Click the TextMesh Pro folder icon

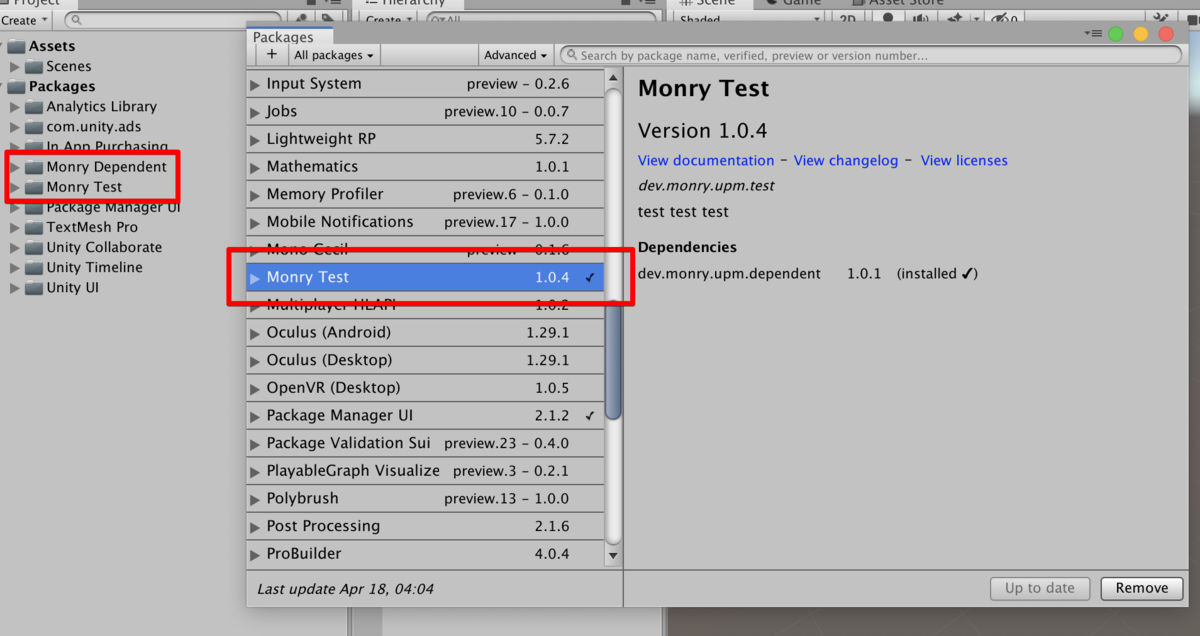[33, 227]
